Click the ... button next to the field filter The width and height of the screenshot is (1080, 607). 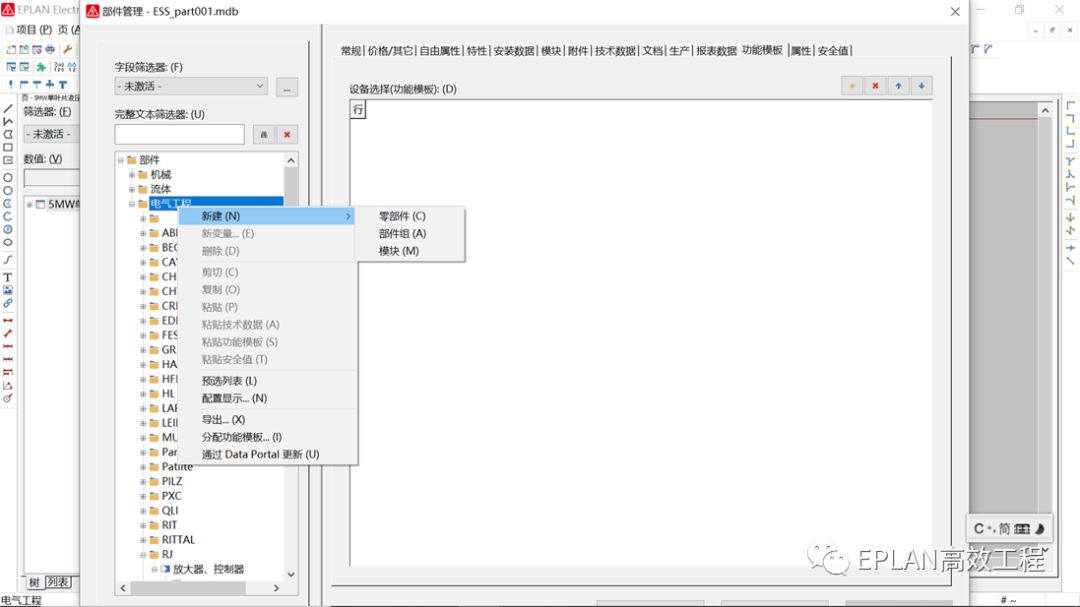[x=287, y=88]
